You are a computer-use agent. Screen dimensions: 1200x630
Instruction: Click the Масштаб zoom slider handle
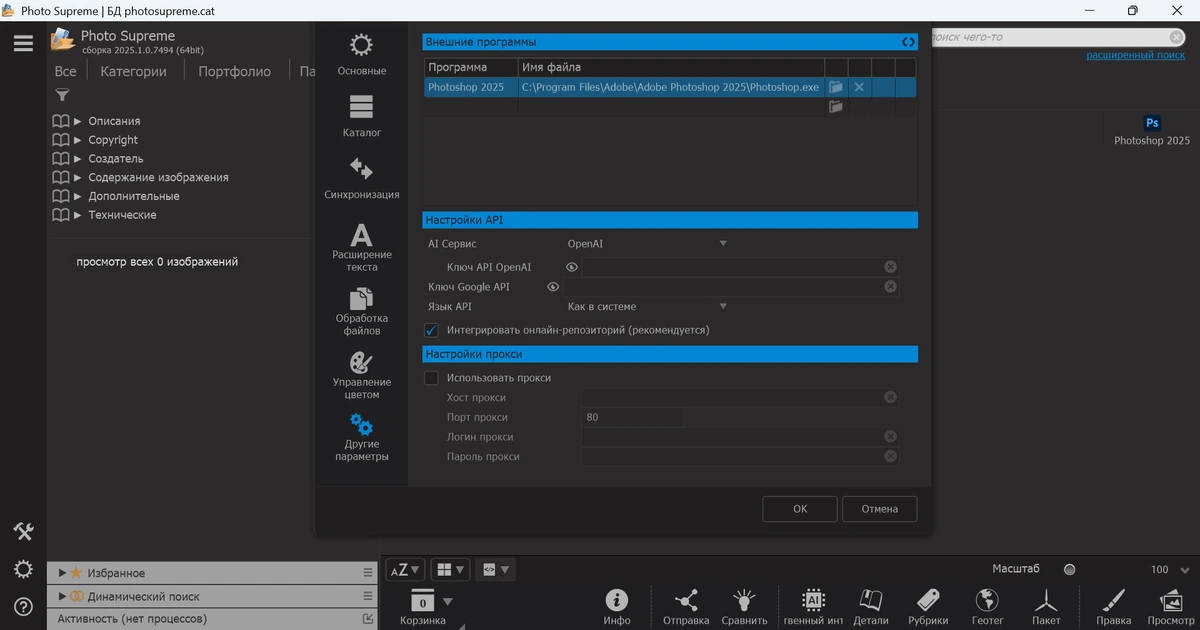(x=1069, y=570)
